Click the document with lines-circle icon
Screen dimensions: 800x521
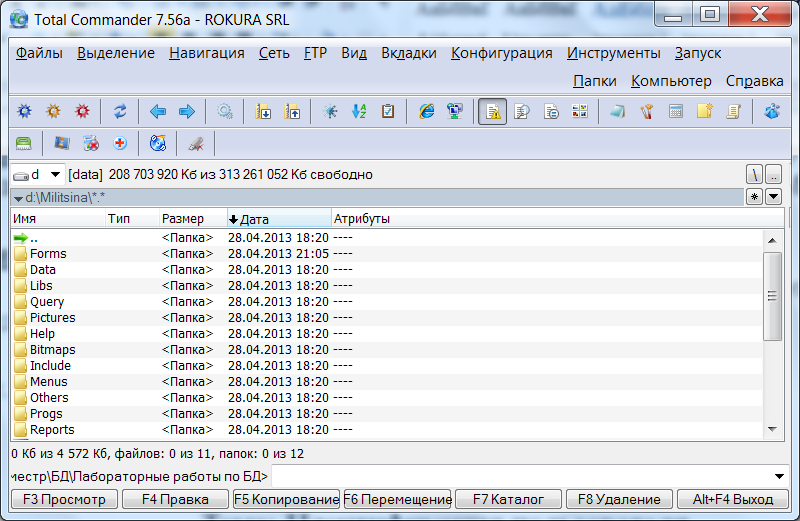click(551, 111)
